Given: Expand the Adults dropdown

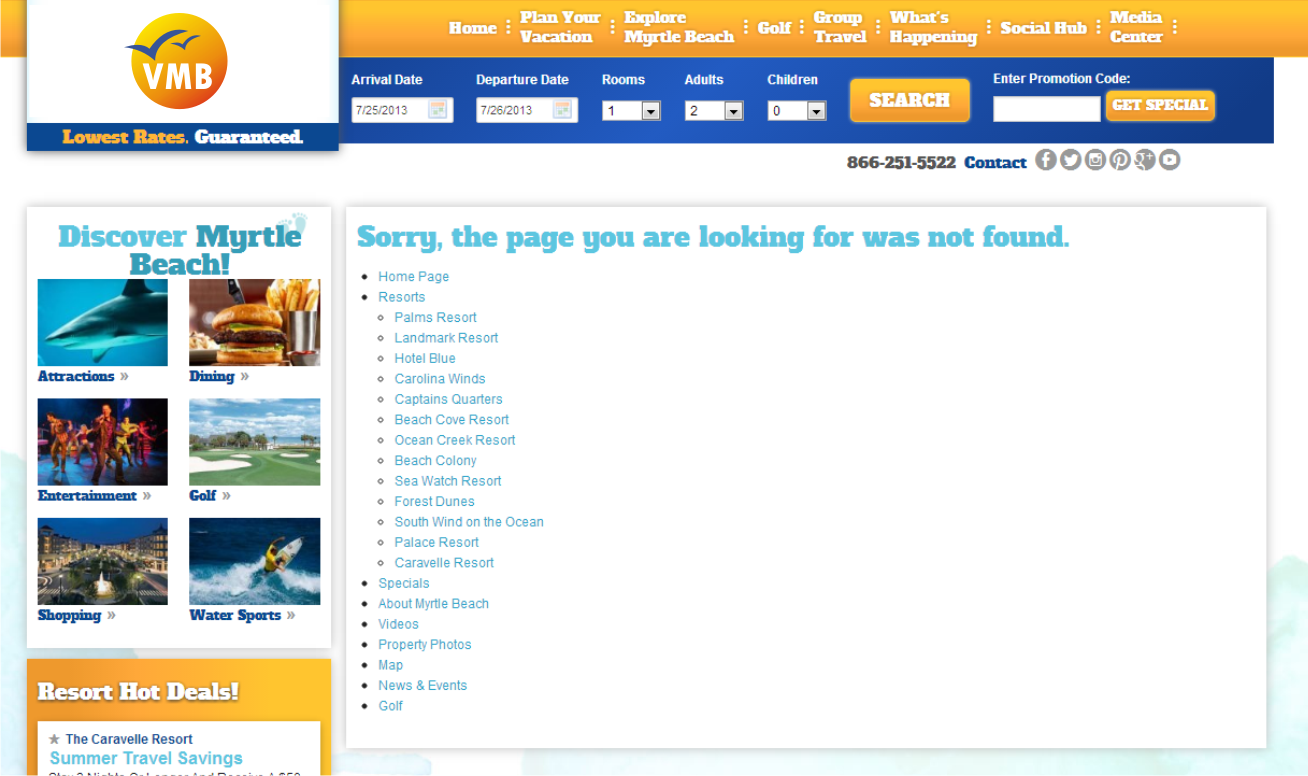Looking at the screenshot, I should [x=714, y=111].
